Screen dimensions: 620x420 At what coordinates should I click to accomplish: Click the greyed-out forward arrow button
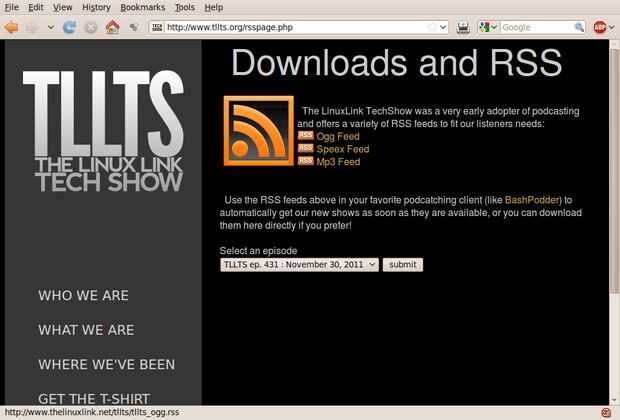[32, 27]
